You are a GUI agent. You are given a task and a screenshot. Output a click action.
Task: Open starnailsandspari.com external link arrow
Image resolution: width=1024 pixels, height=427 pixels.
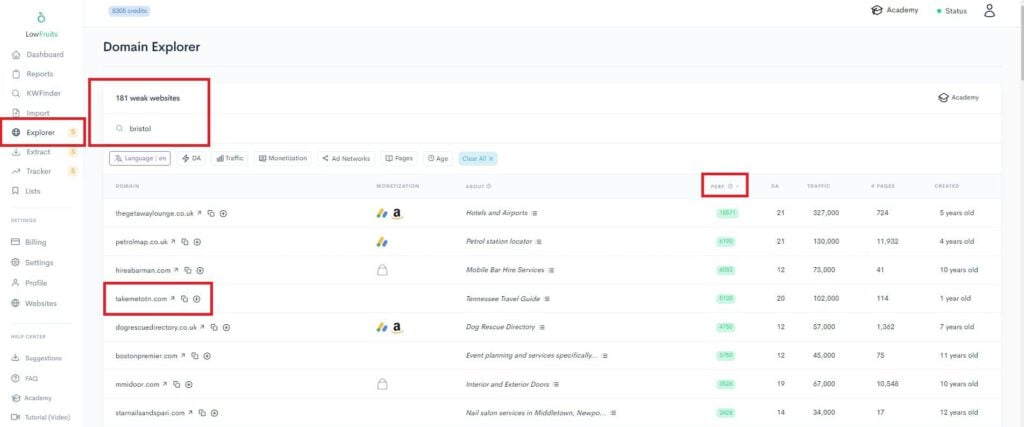[x=191, y=413]
